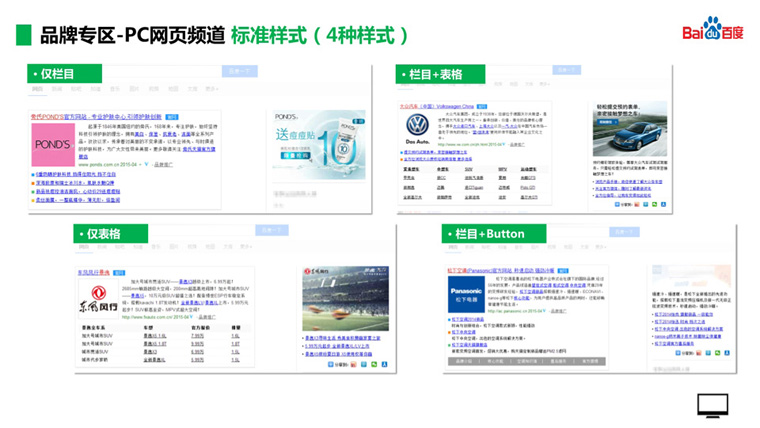Click the search button in 仅表格 panel
760x428 pixels.
(272, 230)
